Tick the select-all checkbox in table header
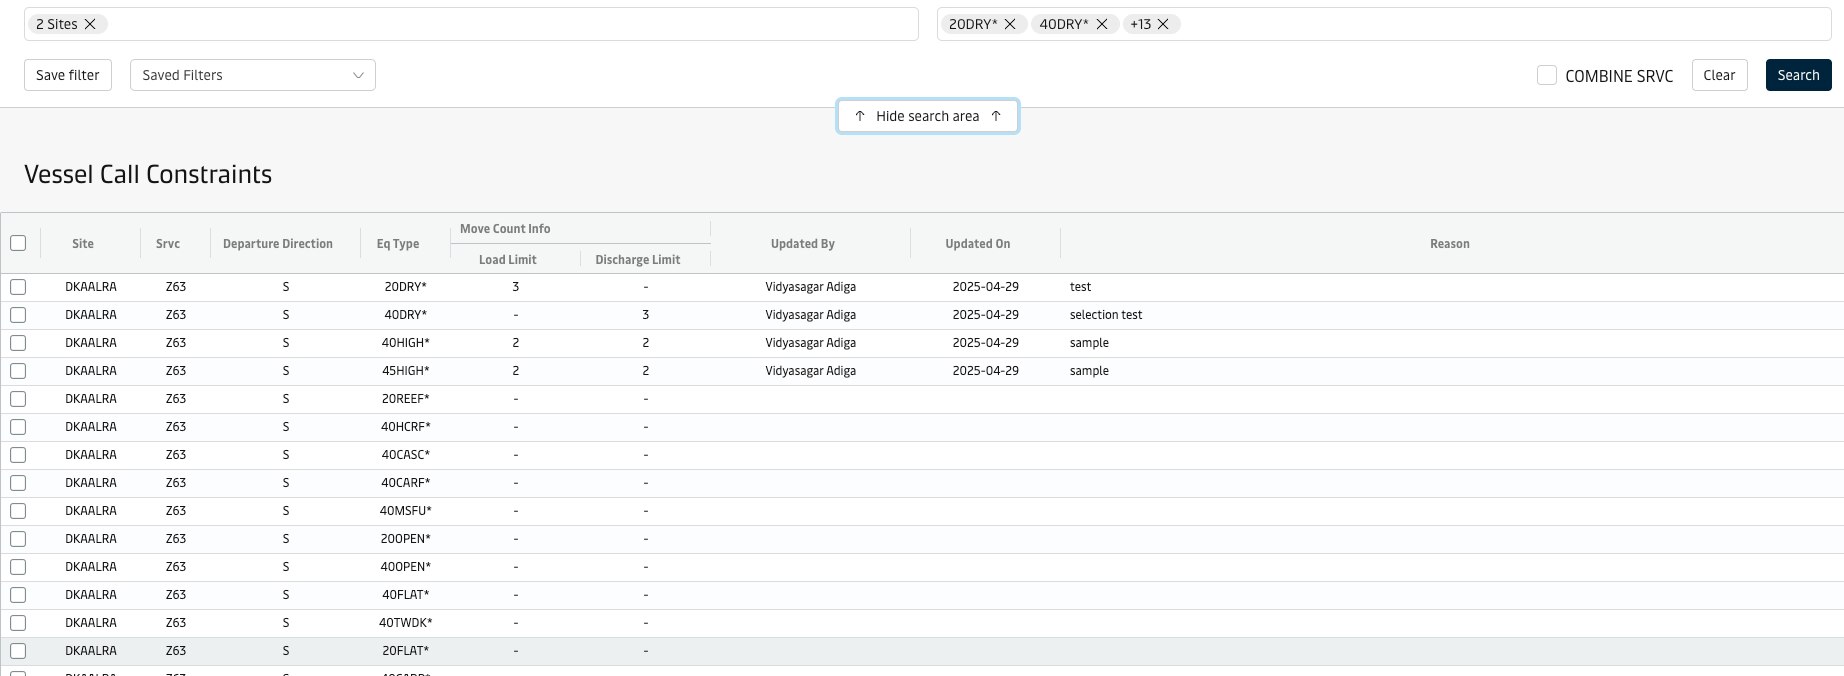The image size is (1844, 676). [18, 243]
